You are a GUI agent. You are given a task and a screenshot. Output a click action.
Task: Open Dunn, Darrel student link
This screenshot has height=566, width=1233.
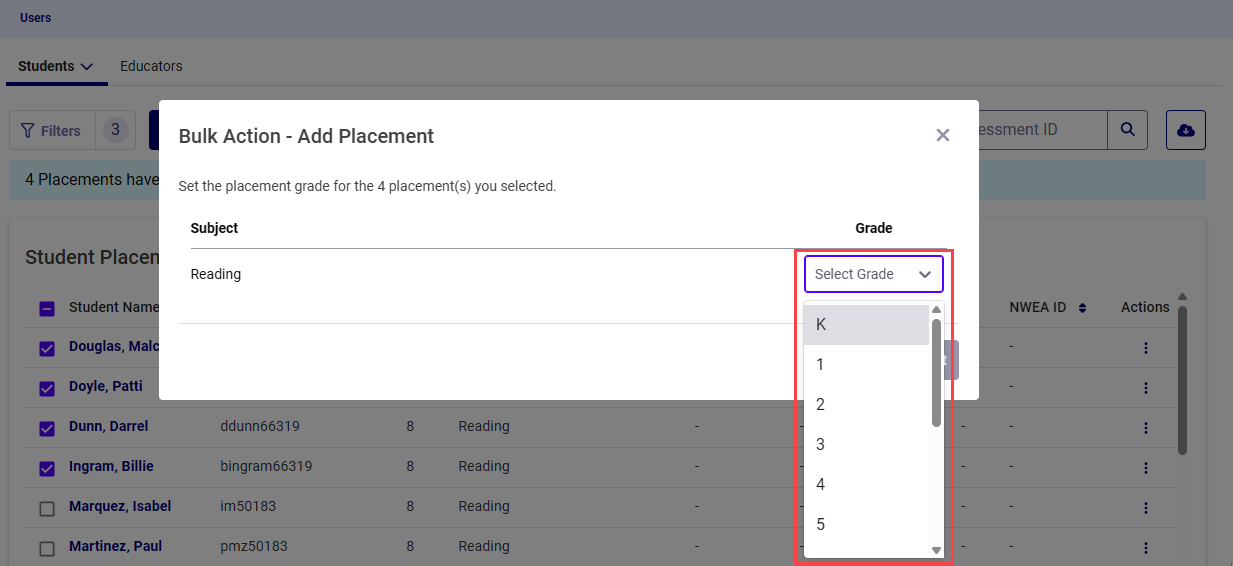click(108, 426)
